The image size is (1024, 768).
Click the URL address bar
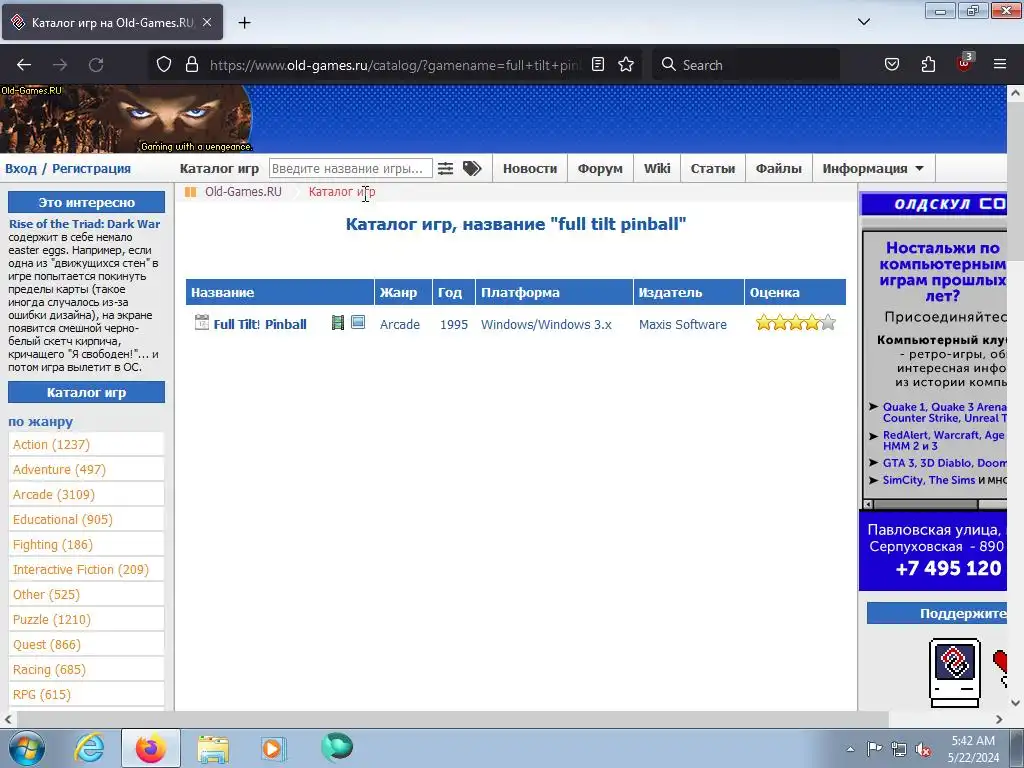coord(394,65)
